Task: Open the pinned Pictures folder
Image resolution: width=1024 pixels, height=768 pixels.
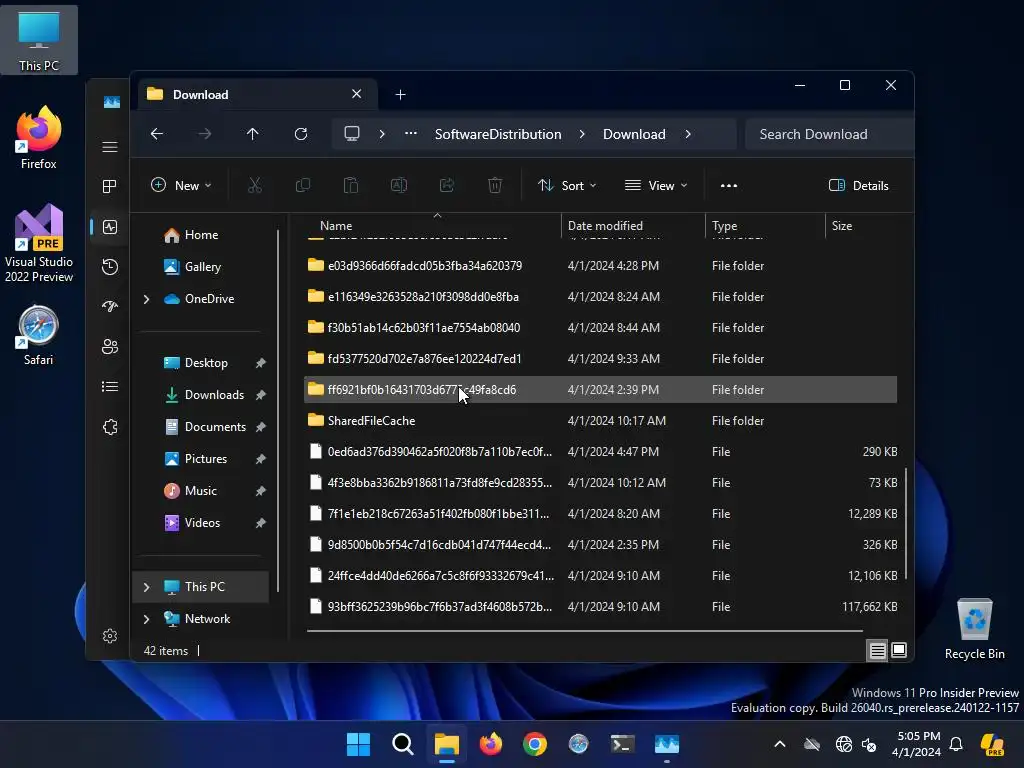Action: [206, 459]
